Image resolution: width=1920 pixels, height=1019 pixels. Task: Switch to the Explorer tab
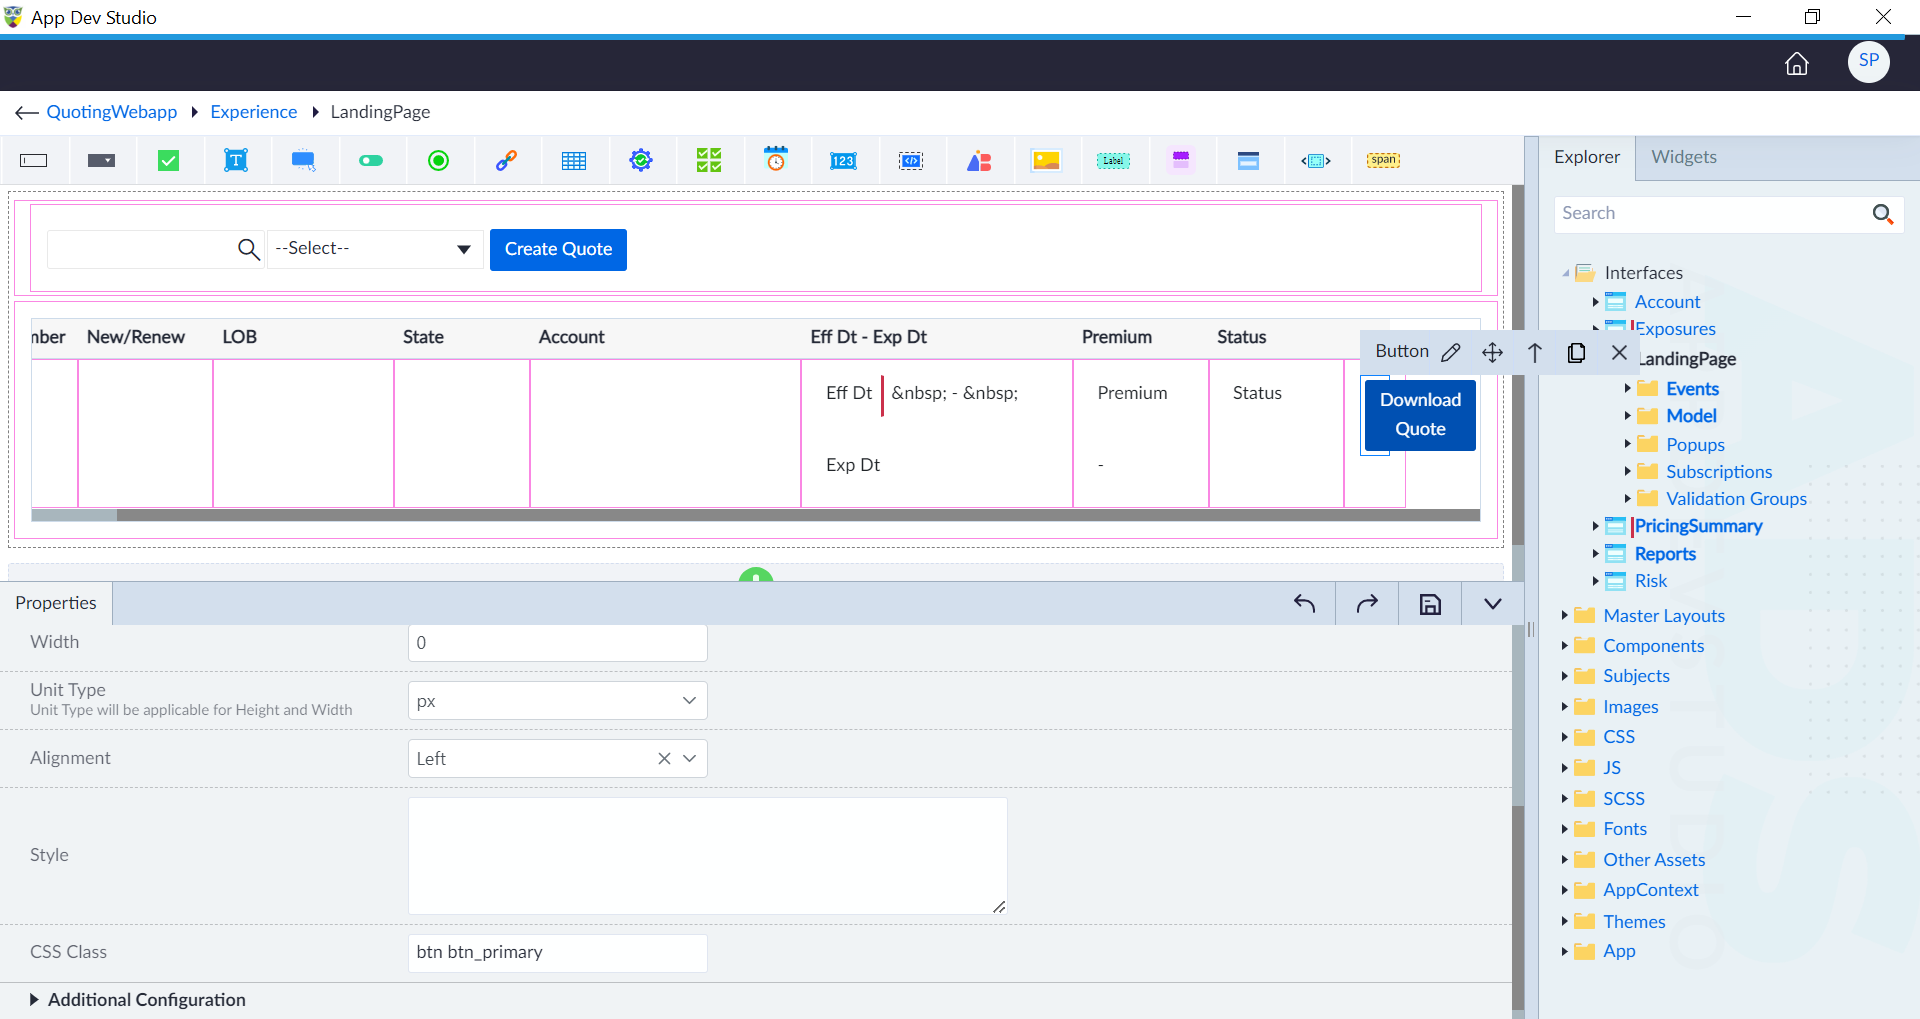(1587, 157)
